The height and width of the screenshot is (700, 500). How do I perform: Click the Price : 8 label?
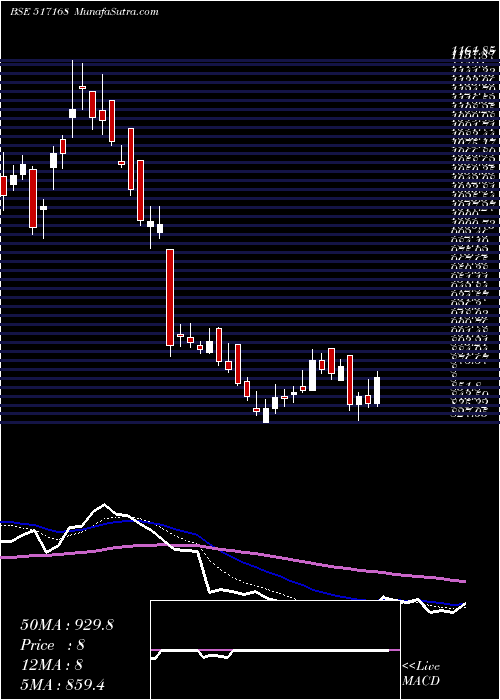click(53, 645)
